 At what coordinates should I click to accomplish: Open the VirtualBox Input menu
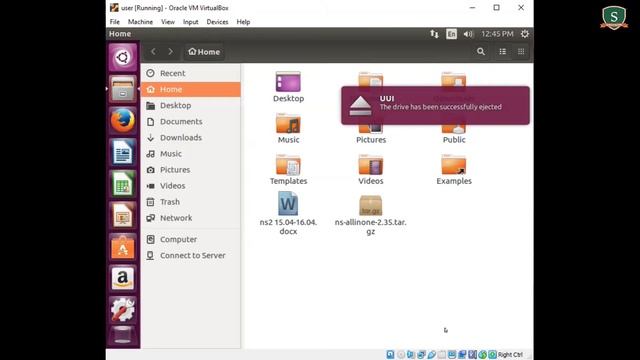[191, 22]
